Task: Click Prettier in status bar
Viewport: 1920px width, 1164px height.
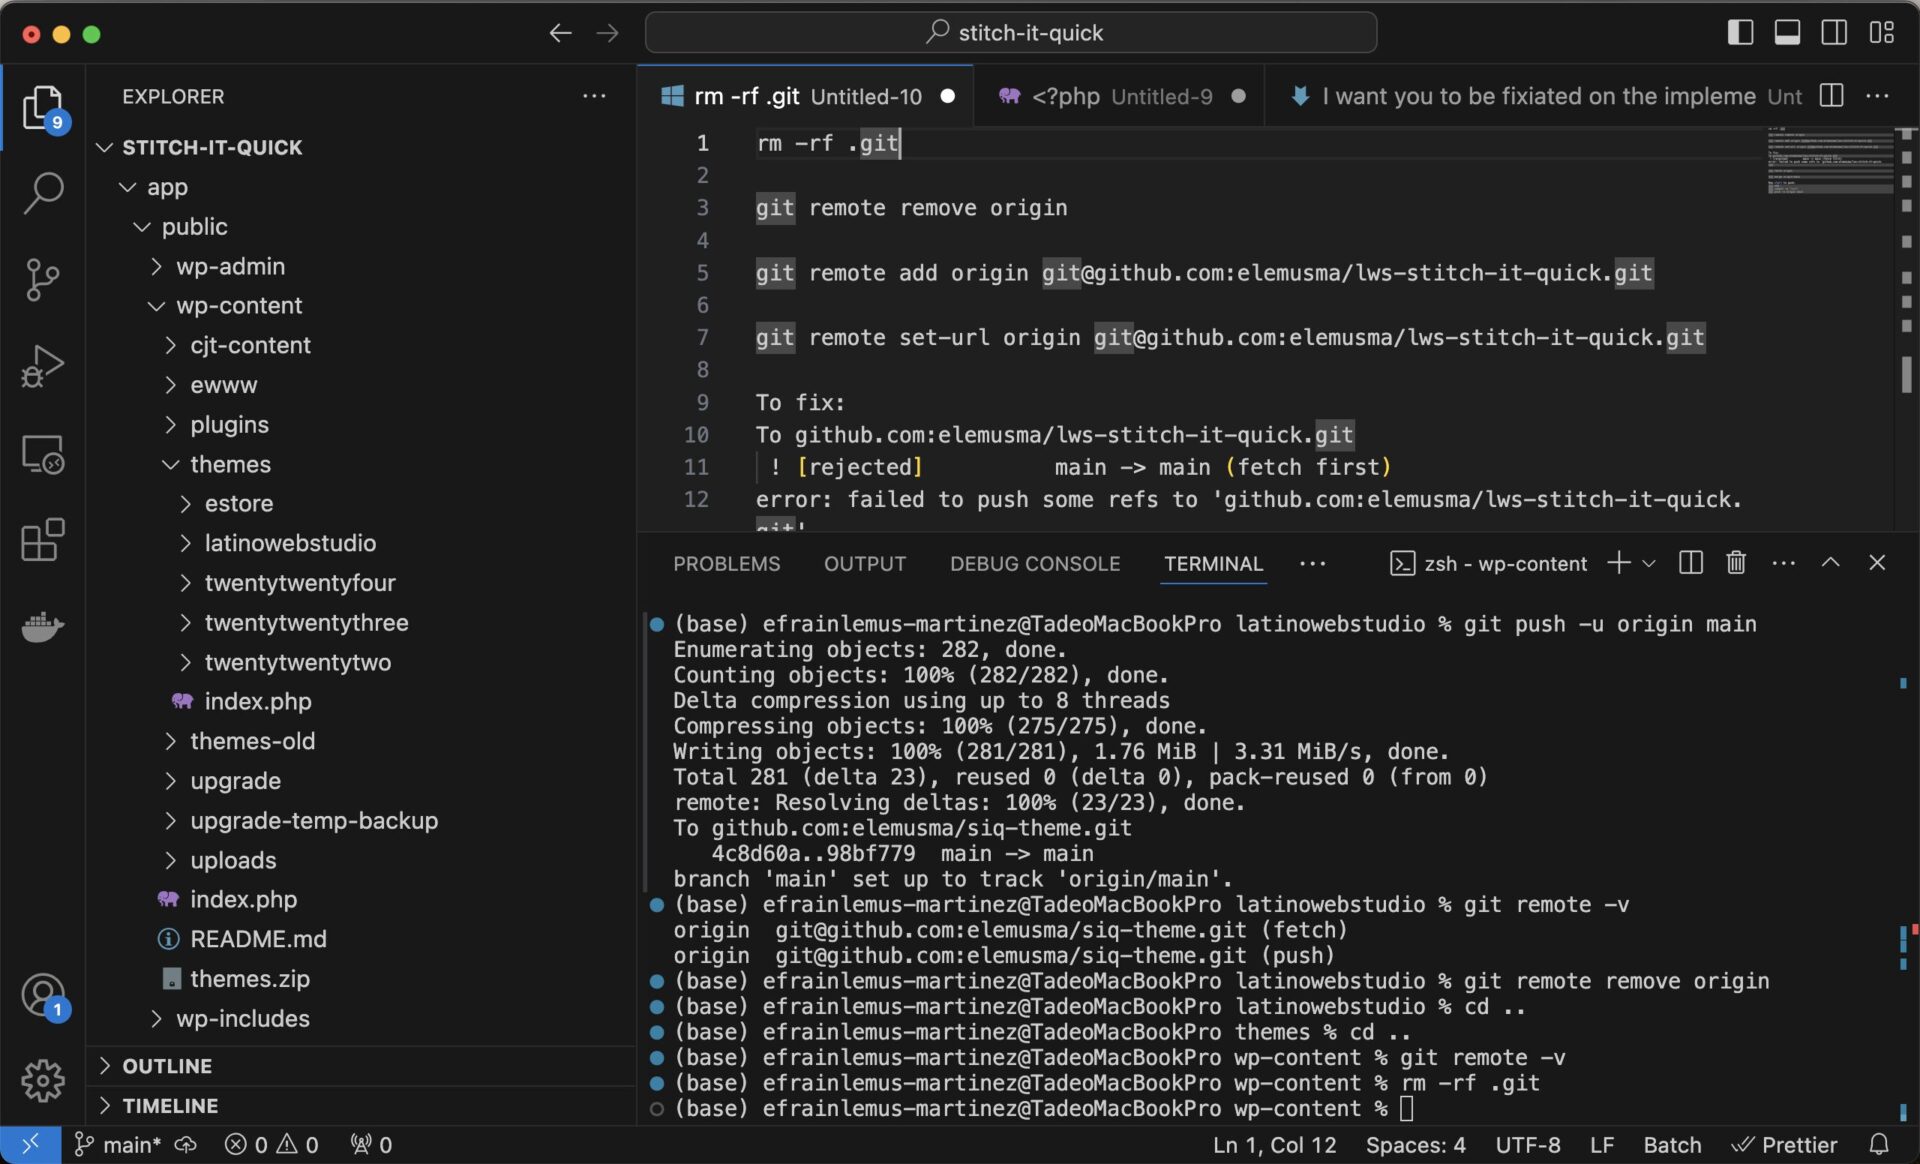Action: (1785, 1144)
